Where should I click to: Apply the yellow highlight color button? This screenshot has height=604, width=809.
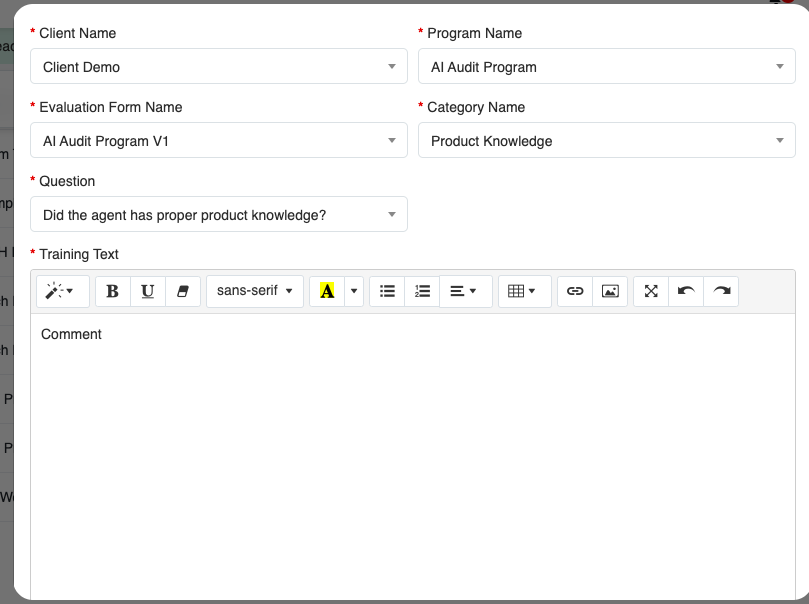[327, 291]
